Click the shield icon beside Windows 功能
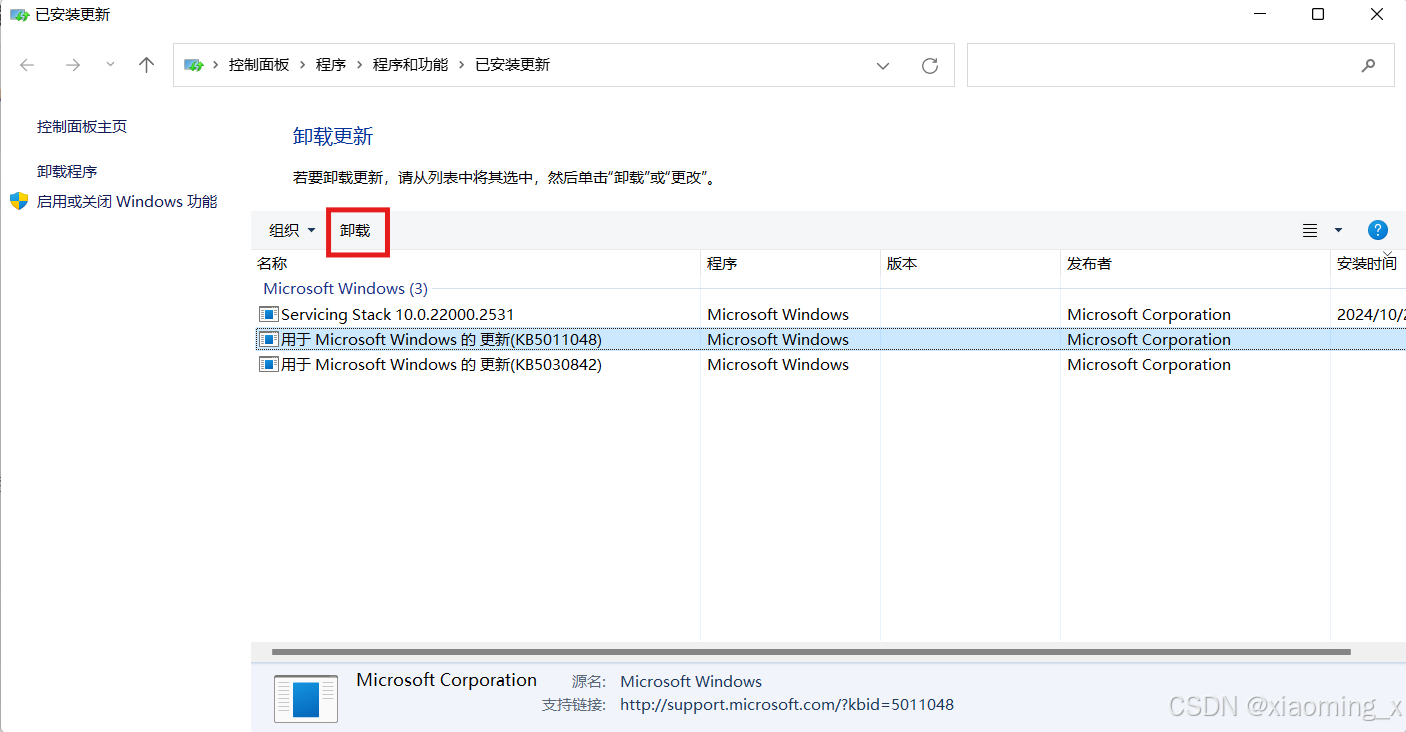Image resolution: width=1406 pixels, height=732 pixels. (x=19, y=201)
